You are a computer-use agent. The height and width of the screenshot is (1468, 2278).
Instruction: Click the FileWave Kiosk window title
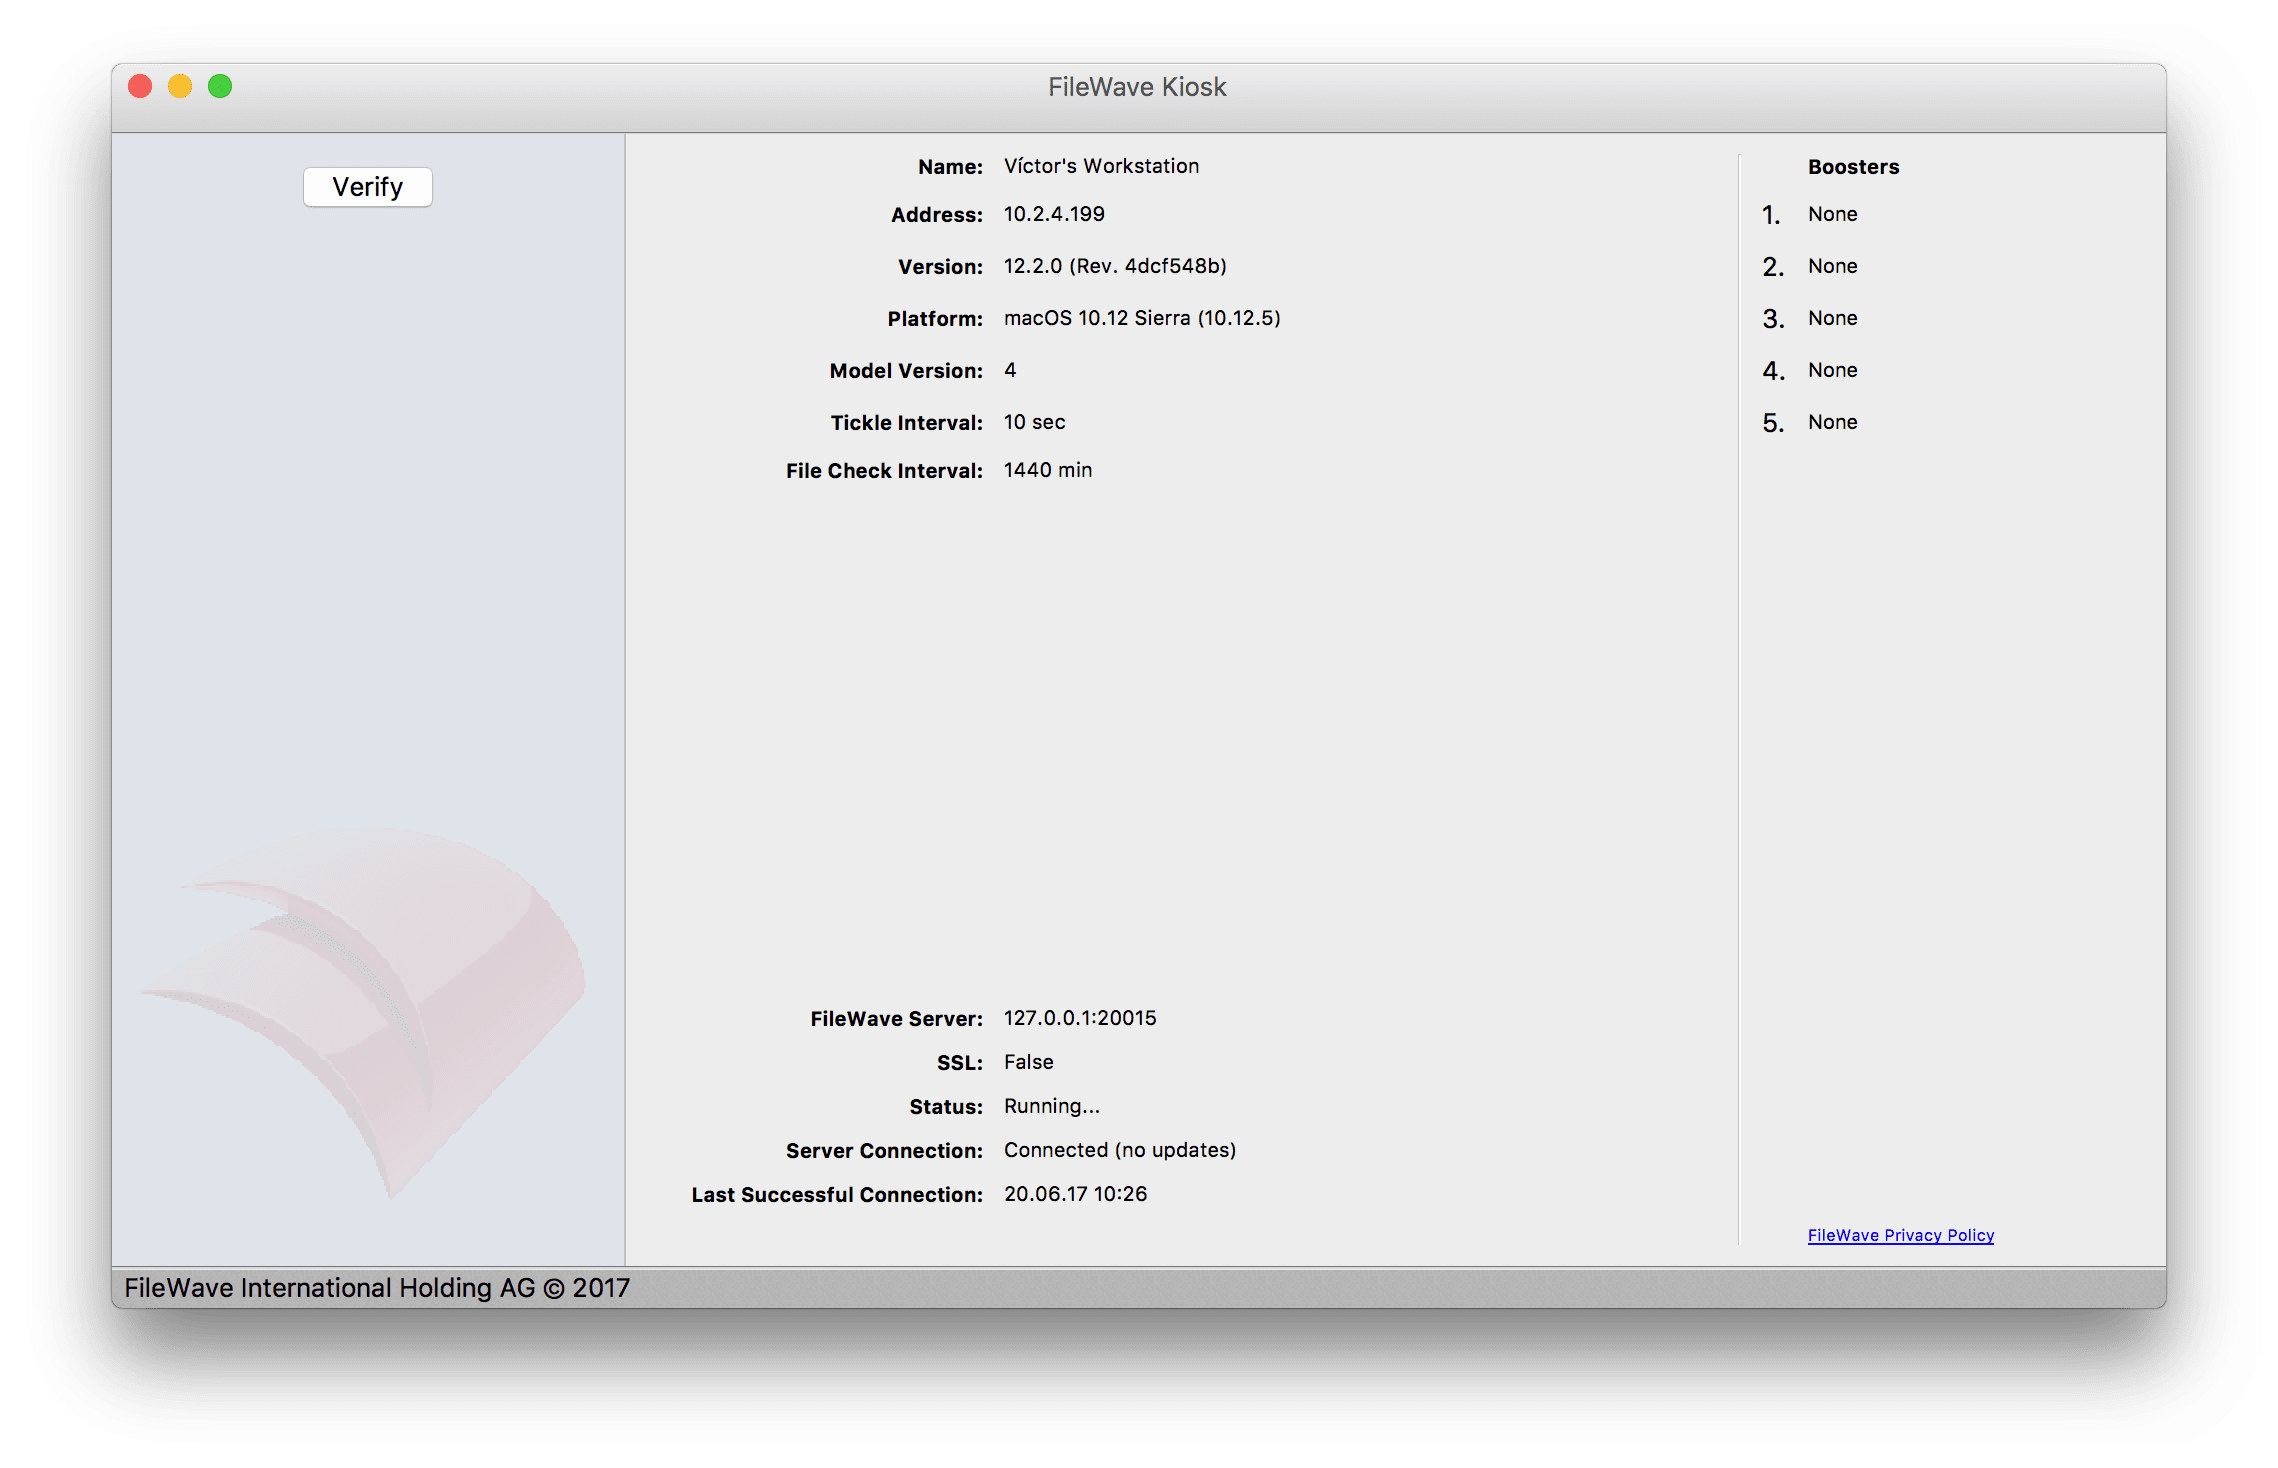click(1137, 87)
